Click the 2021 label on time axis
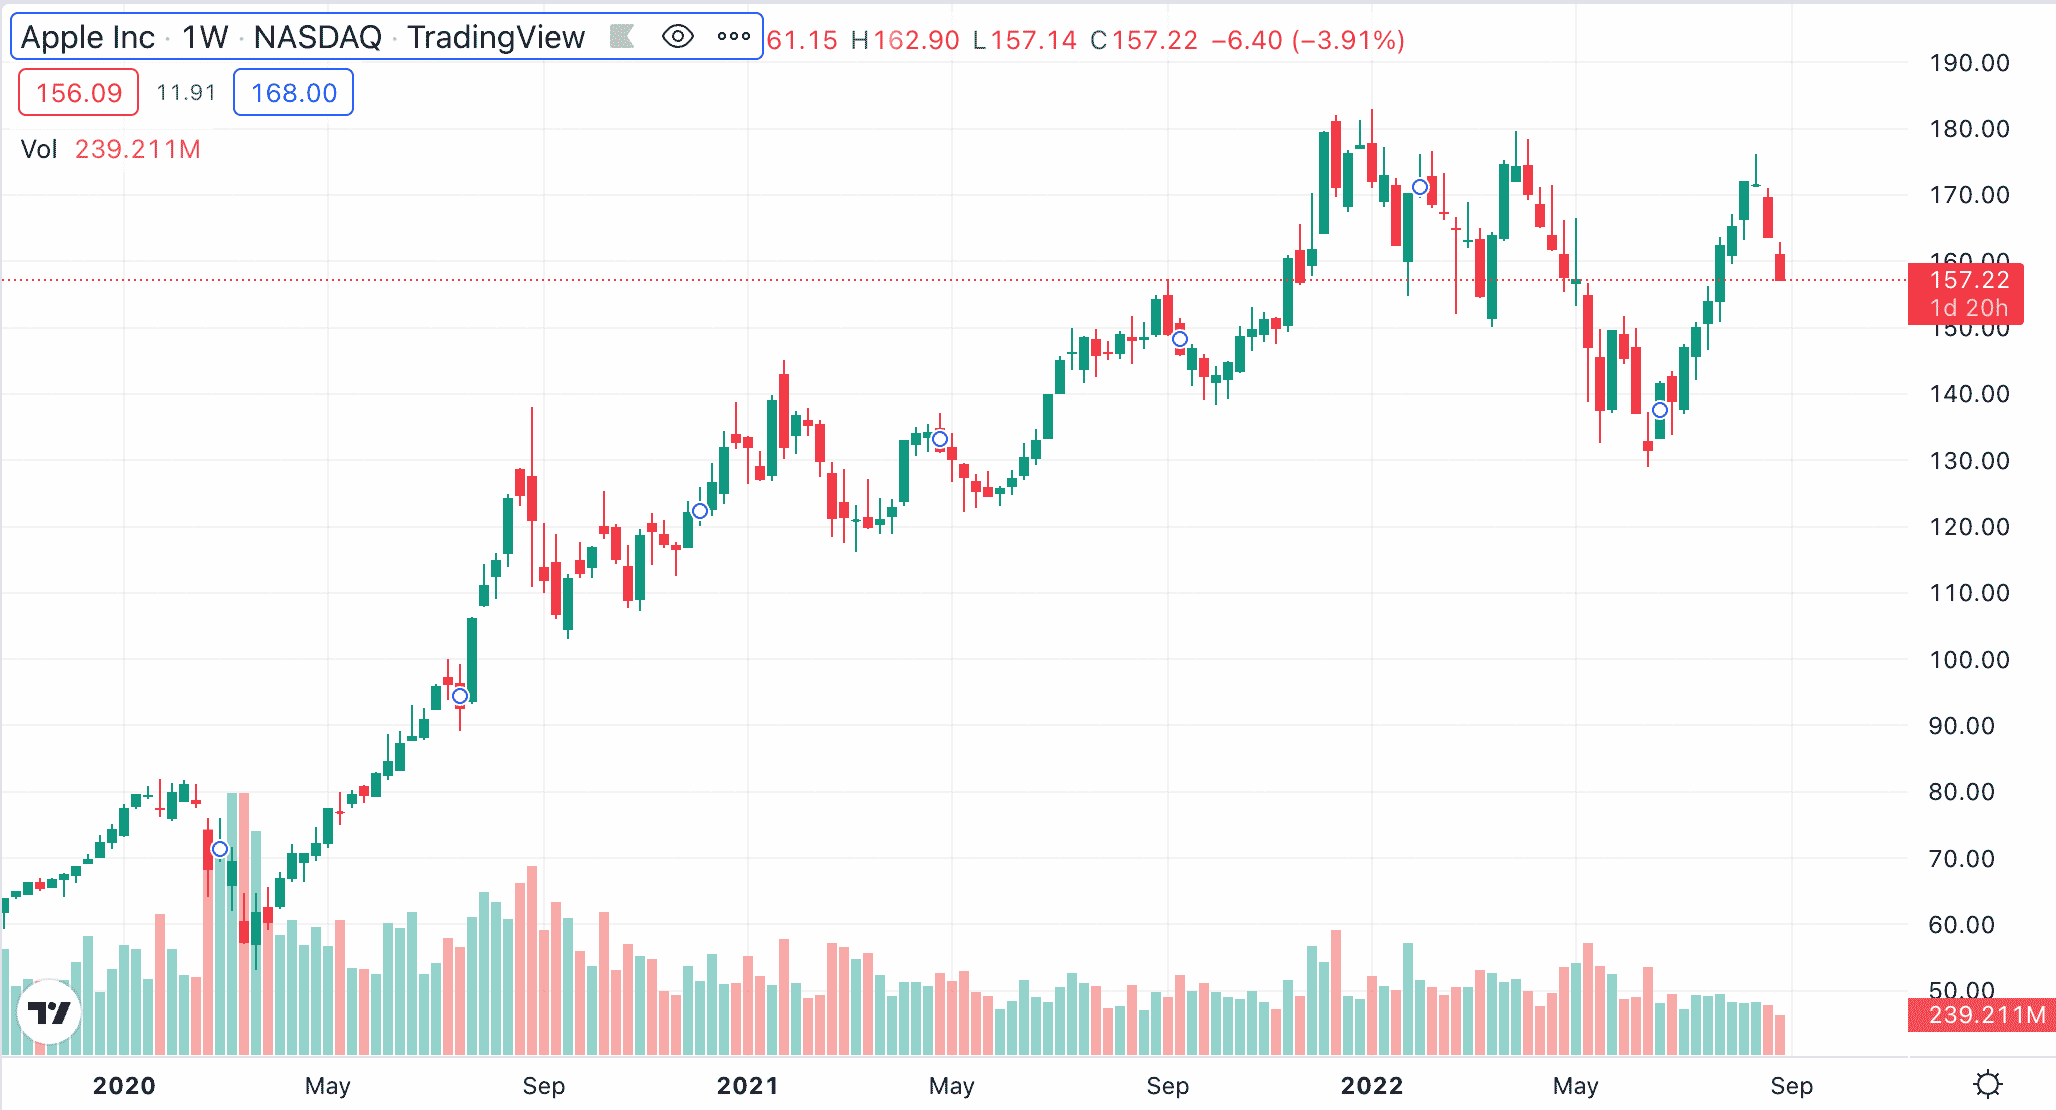The height and width of the screenshot is (1110, 2056). (748, 1086)
